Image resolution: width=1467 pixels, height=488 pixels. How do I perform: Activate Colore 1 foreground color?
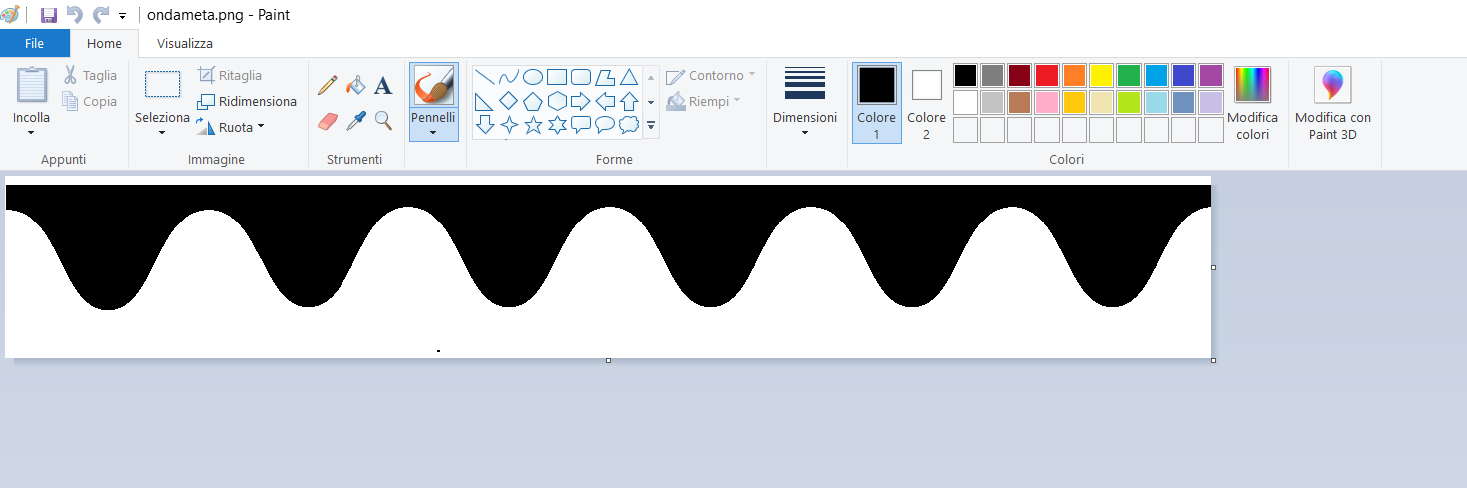pos(877,102)
